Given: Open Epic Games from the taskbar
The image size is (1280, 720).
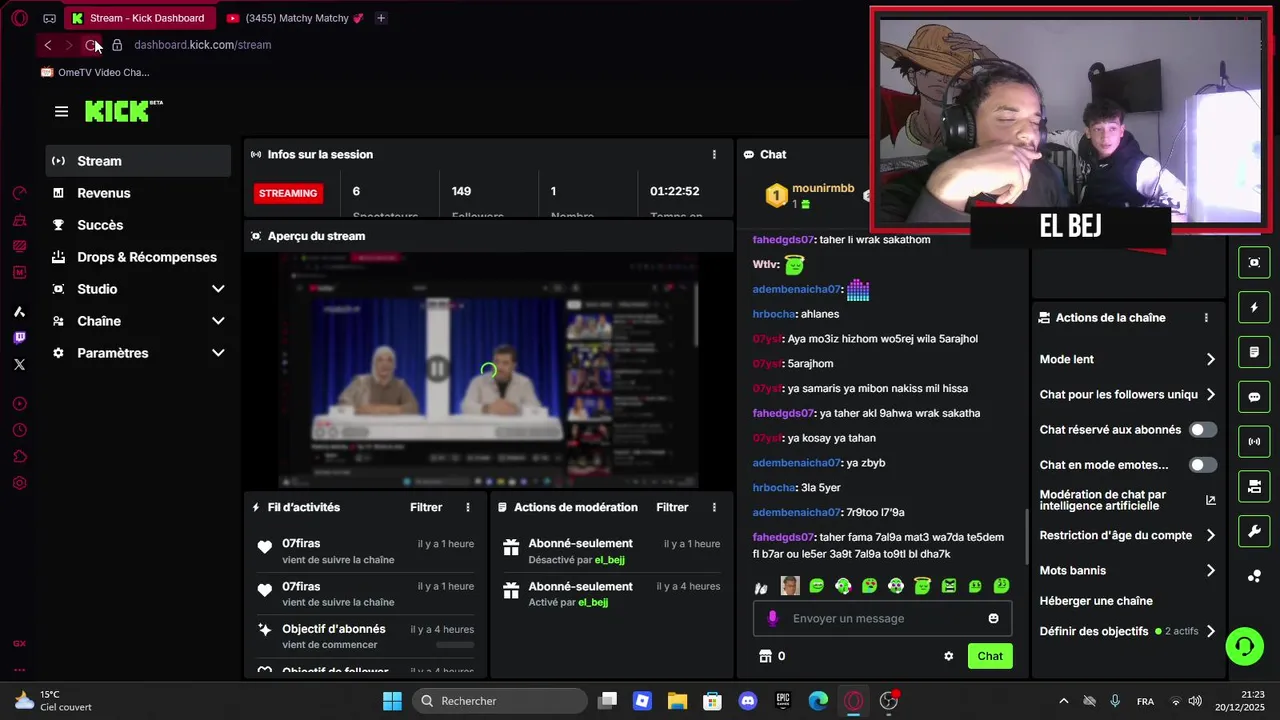Looking at the screenshot, I should coord(783,702).
